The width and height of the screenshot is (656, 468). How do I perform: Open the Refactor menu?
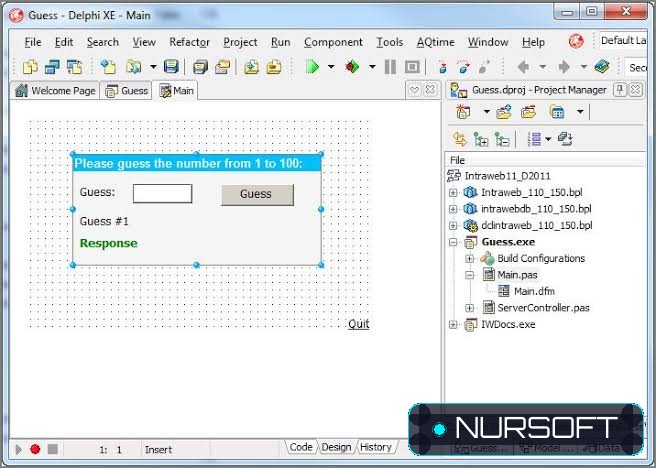pyautogui.click(x=189, y=42)
